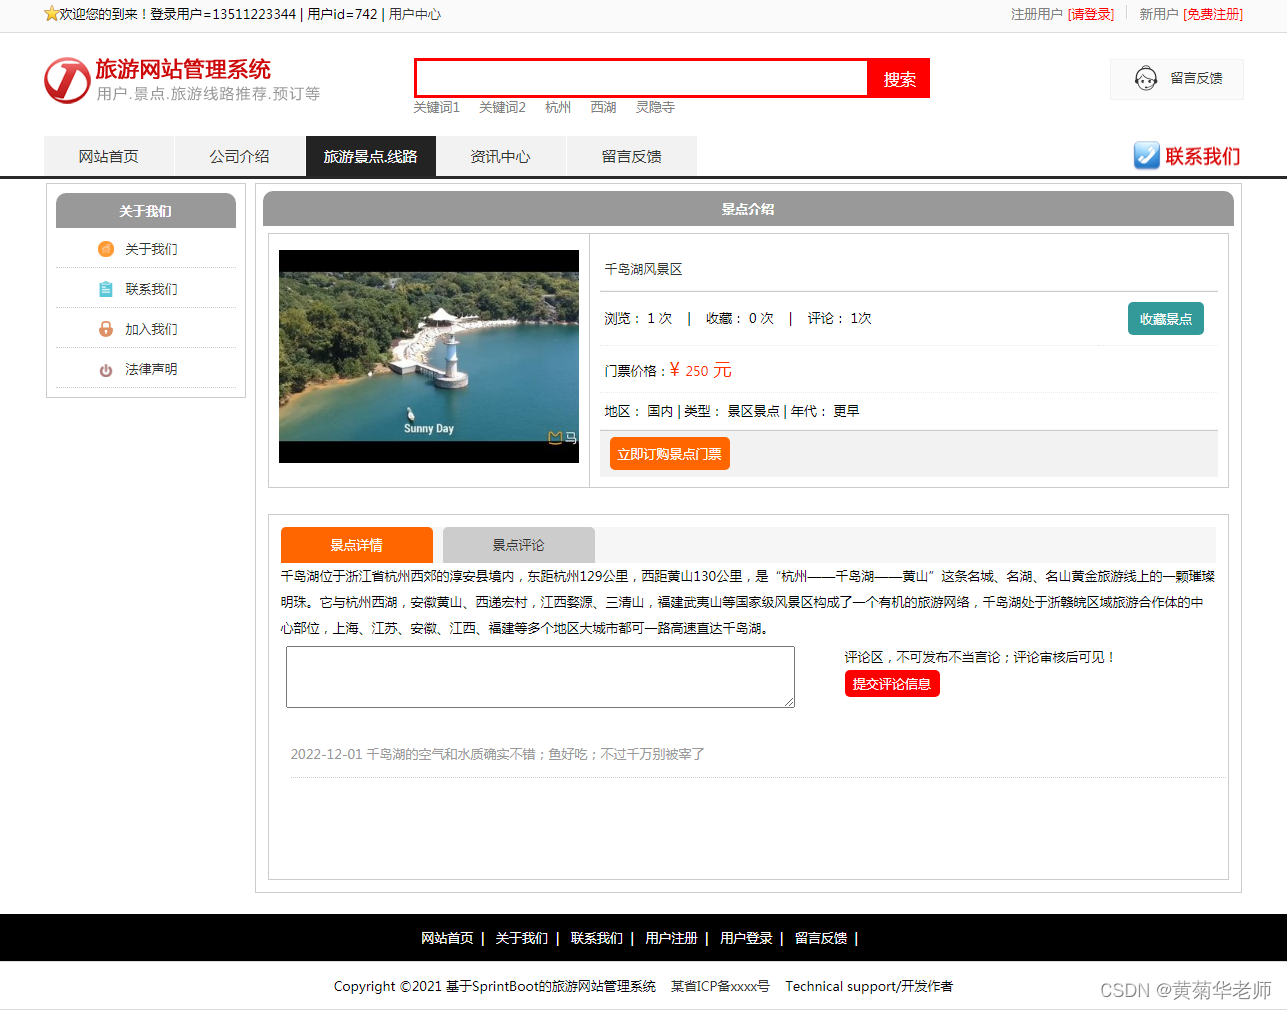Click the orange icon next to 关于我们
This screenshot has width=1287, height=1010.
coord(106,249)
